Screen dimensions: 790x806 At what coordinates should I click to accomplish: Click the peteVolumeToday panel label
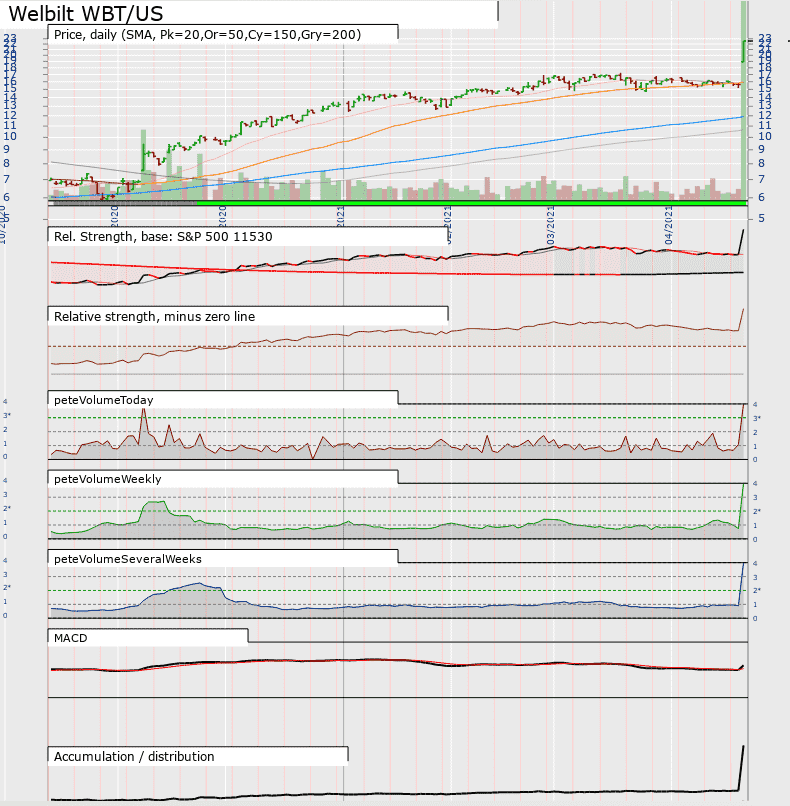[x=103, y=400]
